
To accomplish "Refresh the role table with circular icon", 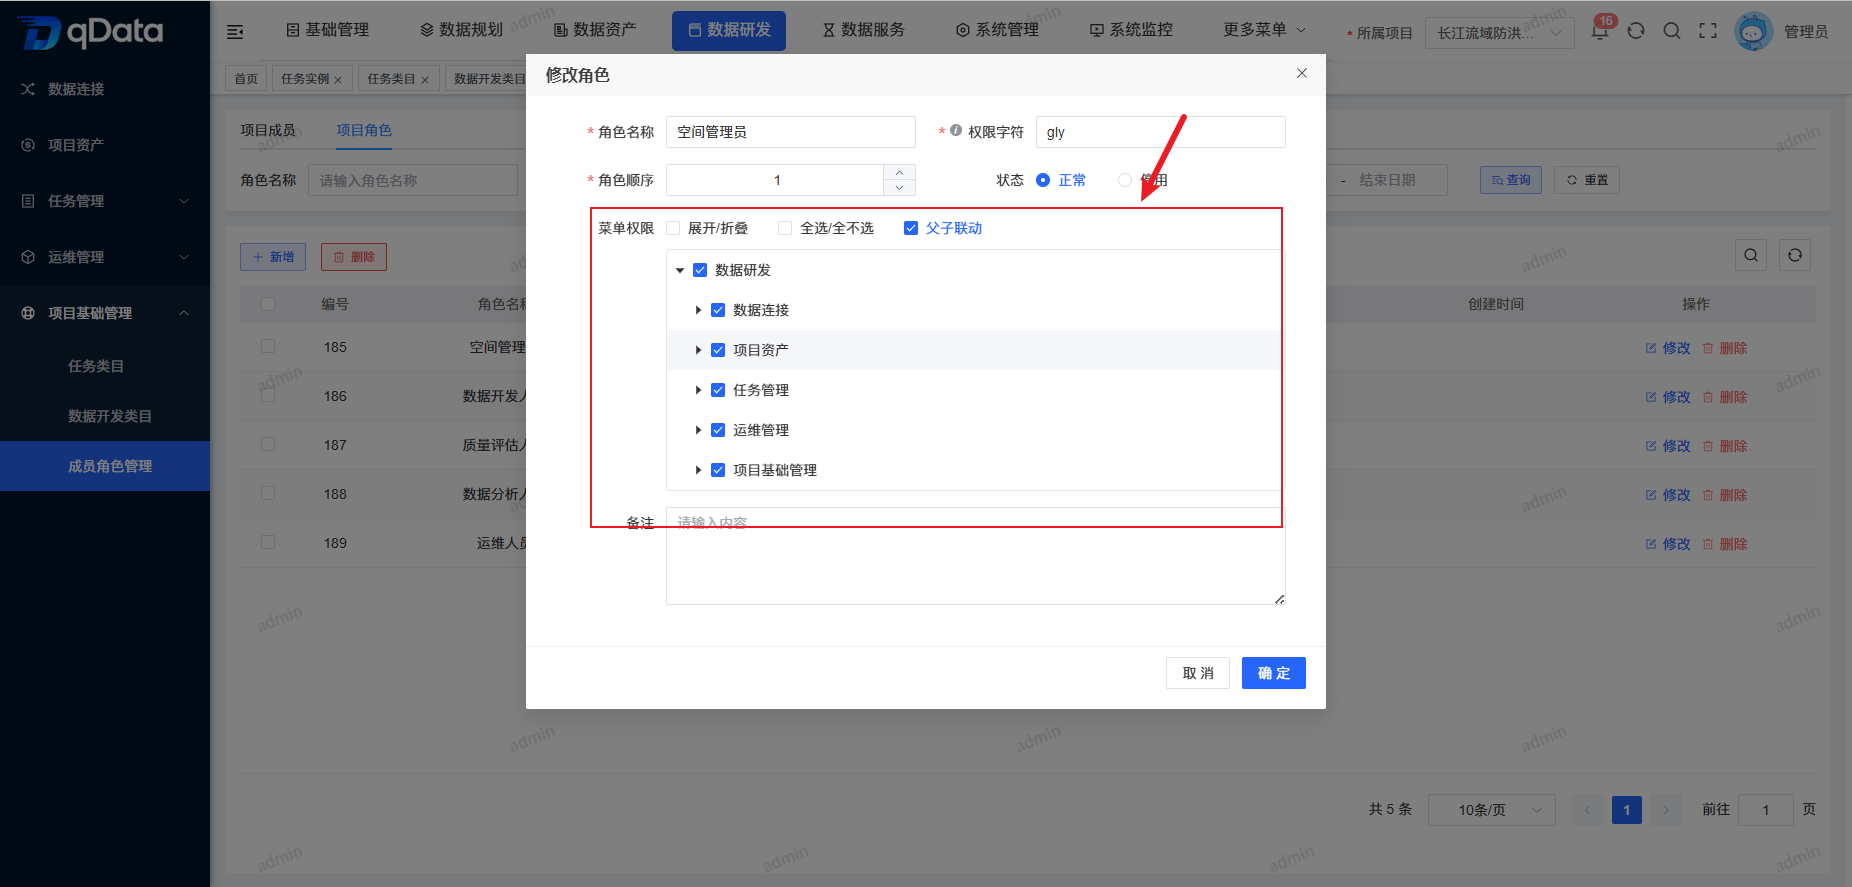I will point(1795,255).
